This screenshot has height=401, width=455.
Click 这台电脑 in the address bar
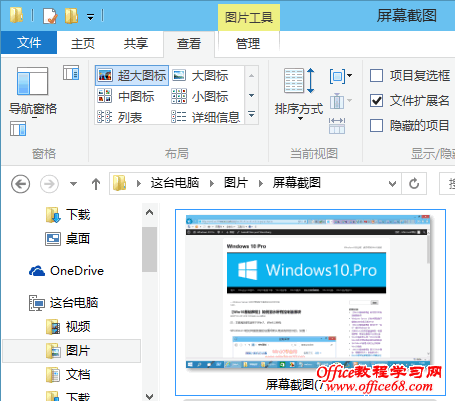coord(175,183)
